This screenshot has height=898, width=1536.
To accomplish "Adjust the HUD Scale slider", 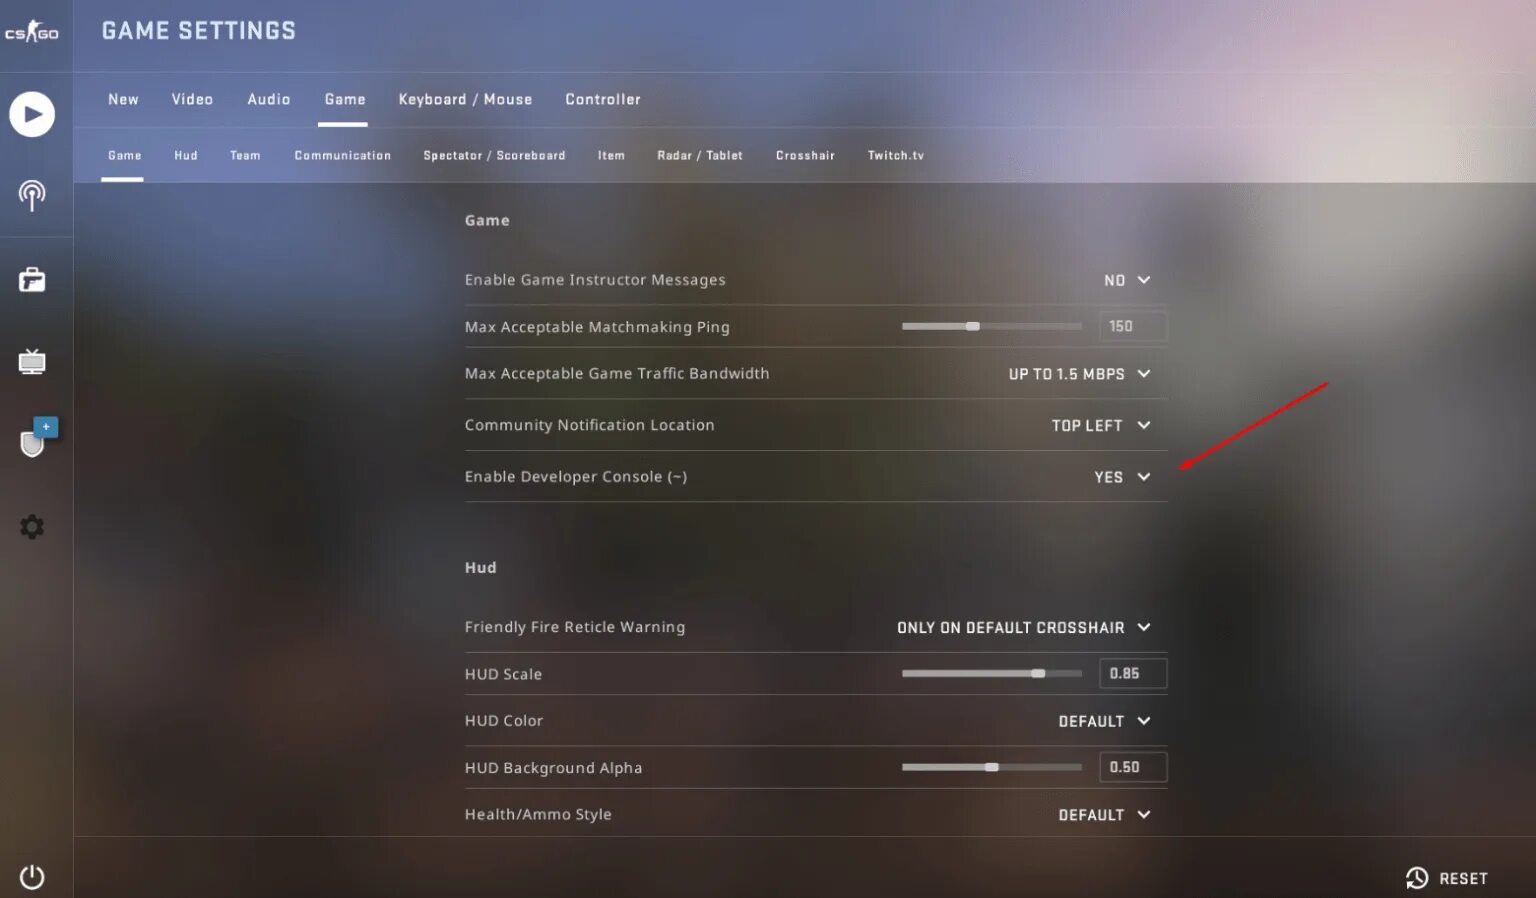I will pos(991,673).
